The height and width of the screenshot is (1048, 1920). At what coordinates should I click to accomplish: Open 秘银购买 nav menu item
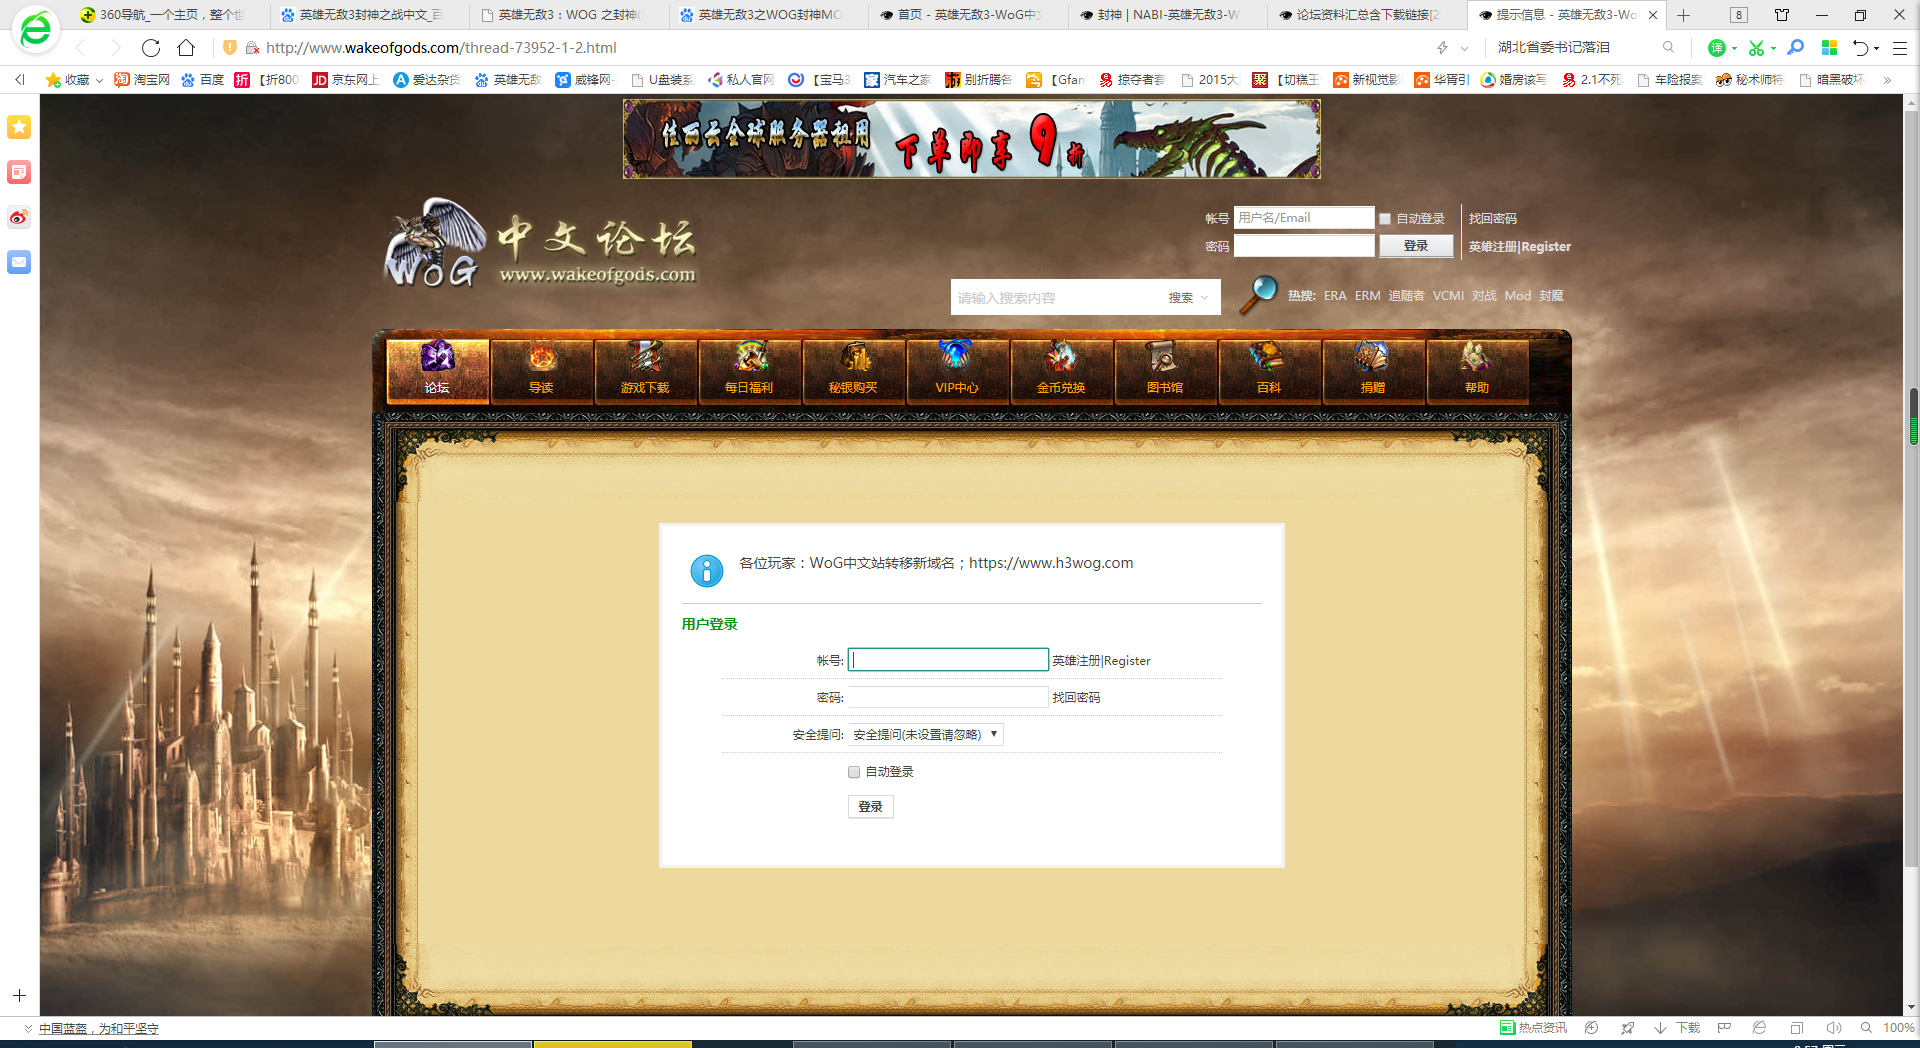853,371
